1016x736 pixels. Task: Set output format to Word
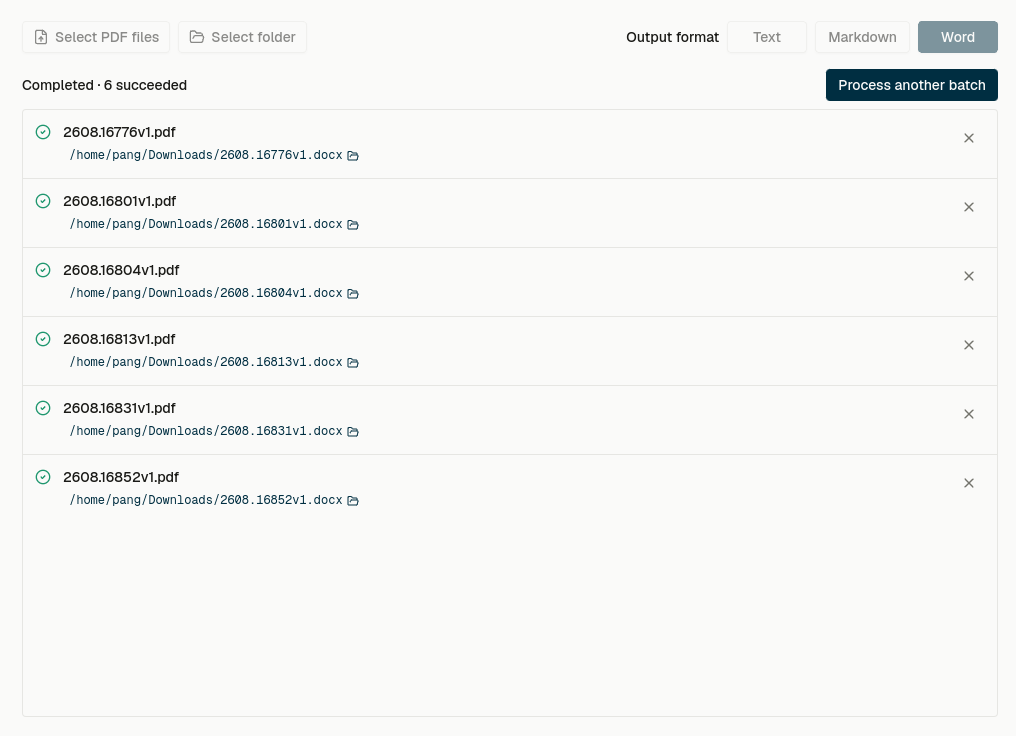click(x=958, y=37)
